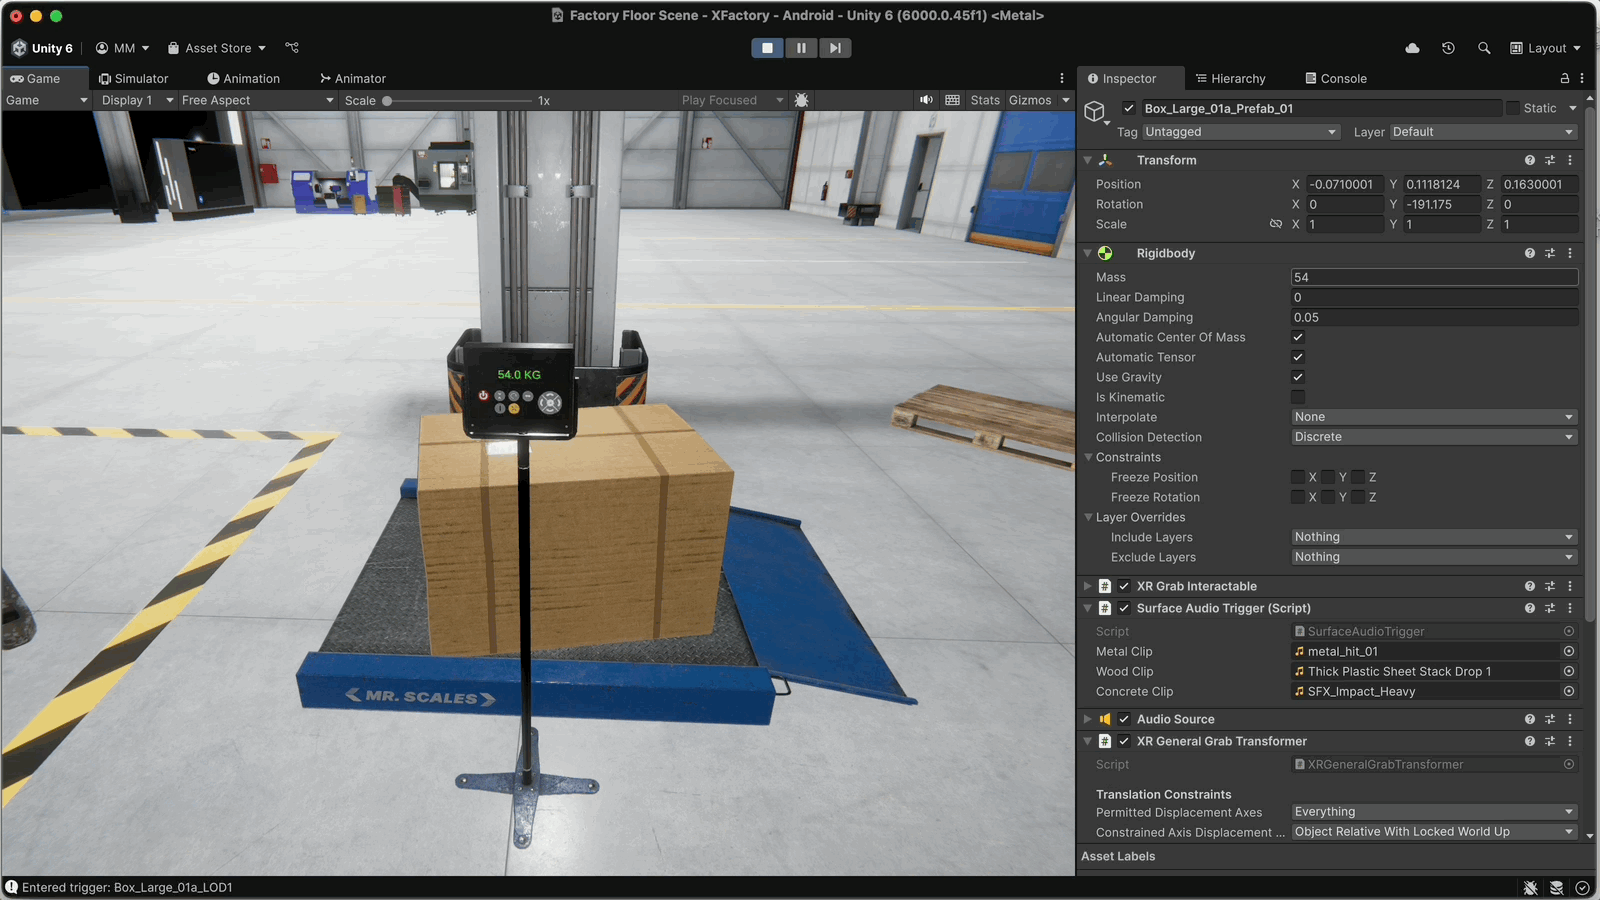This screenshot has height=900, width=1600.
Task: Click the Stats button
Action: [x=984, y=100]
